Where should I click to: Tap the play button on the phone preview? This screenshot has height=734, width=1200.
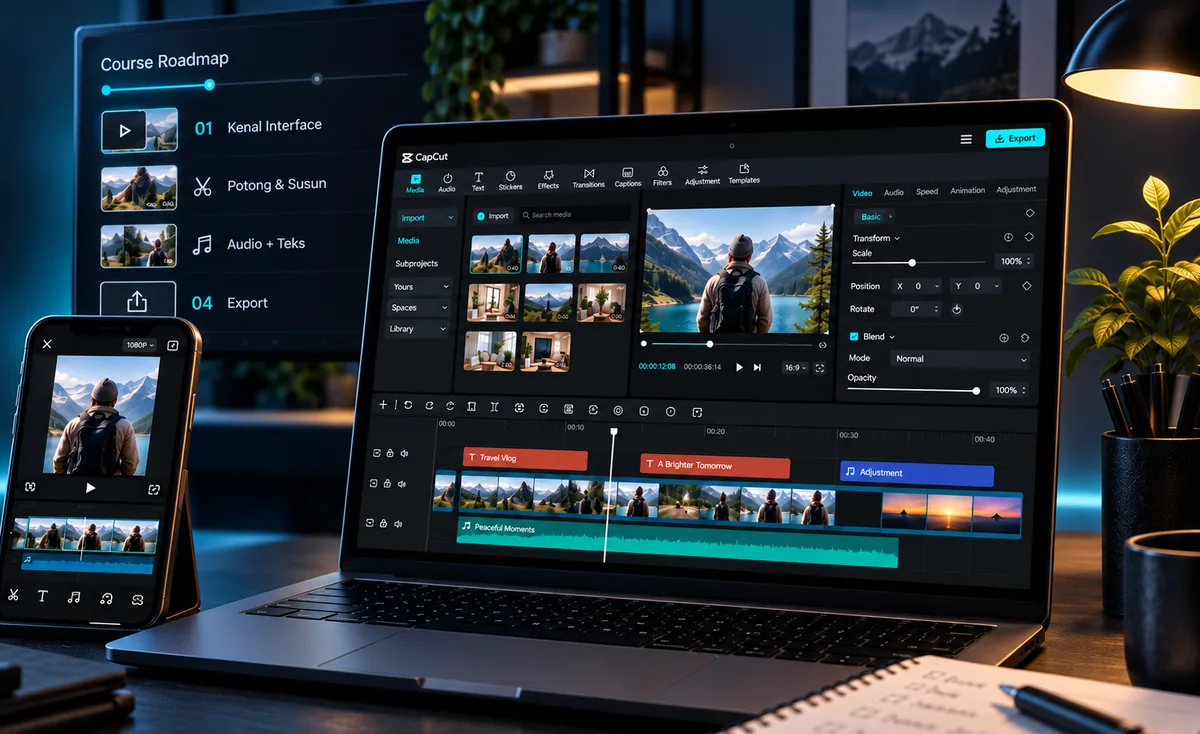(90, 488)
